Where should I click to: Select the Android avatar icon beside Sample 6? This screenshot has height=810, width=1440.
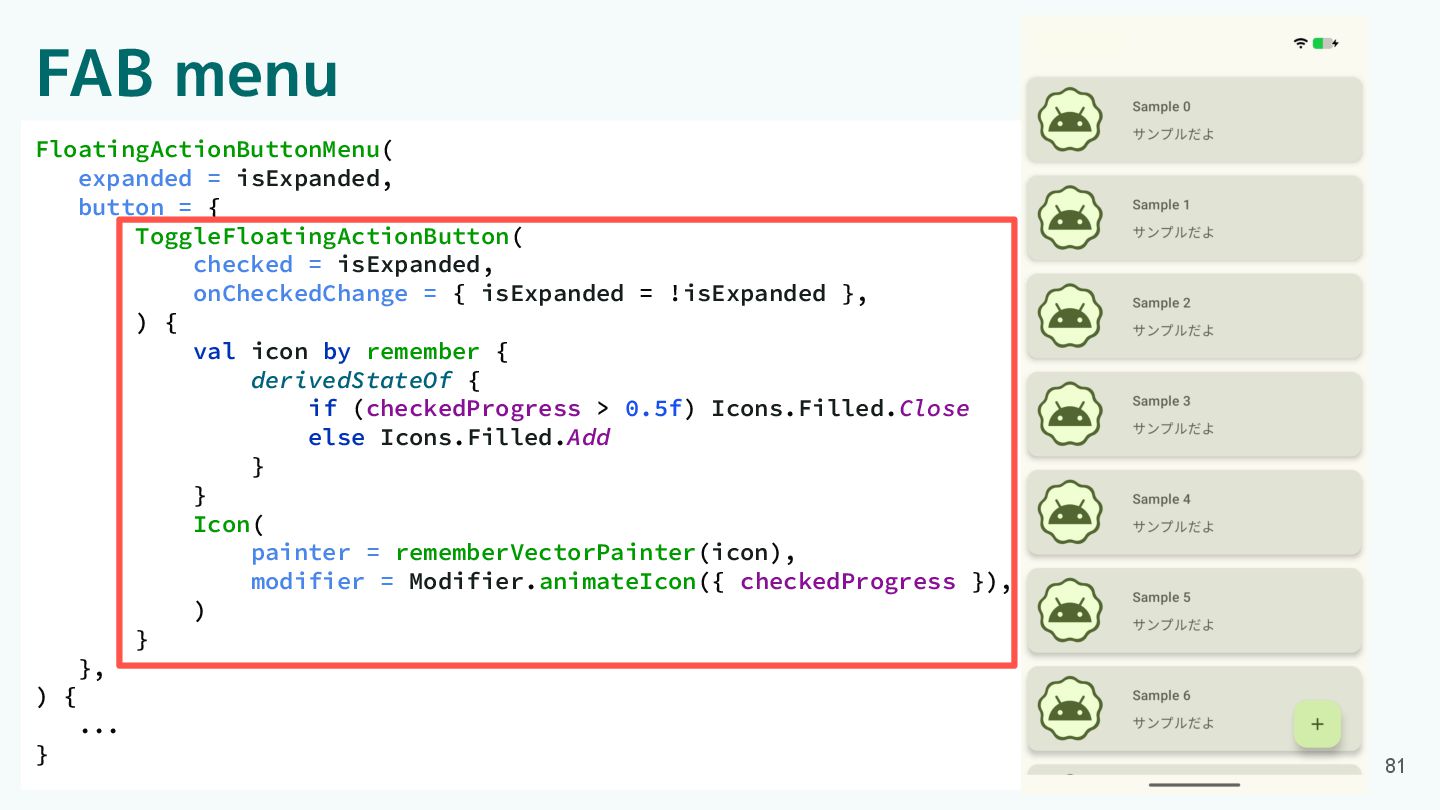(1070, 708)
